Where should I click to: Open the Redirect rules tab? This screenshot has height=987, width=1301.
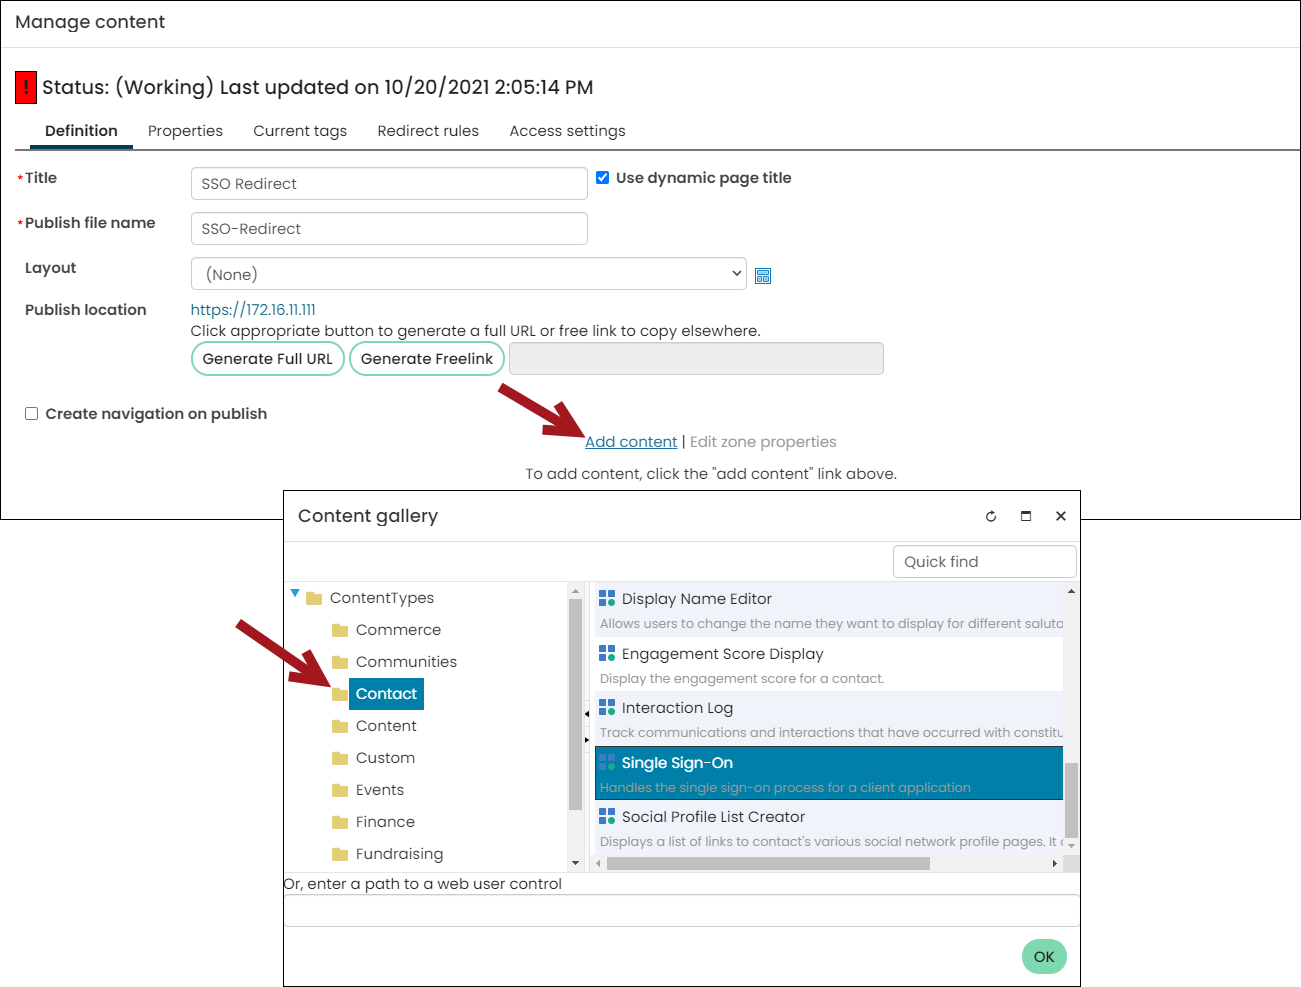click(428, 131)
